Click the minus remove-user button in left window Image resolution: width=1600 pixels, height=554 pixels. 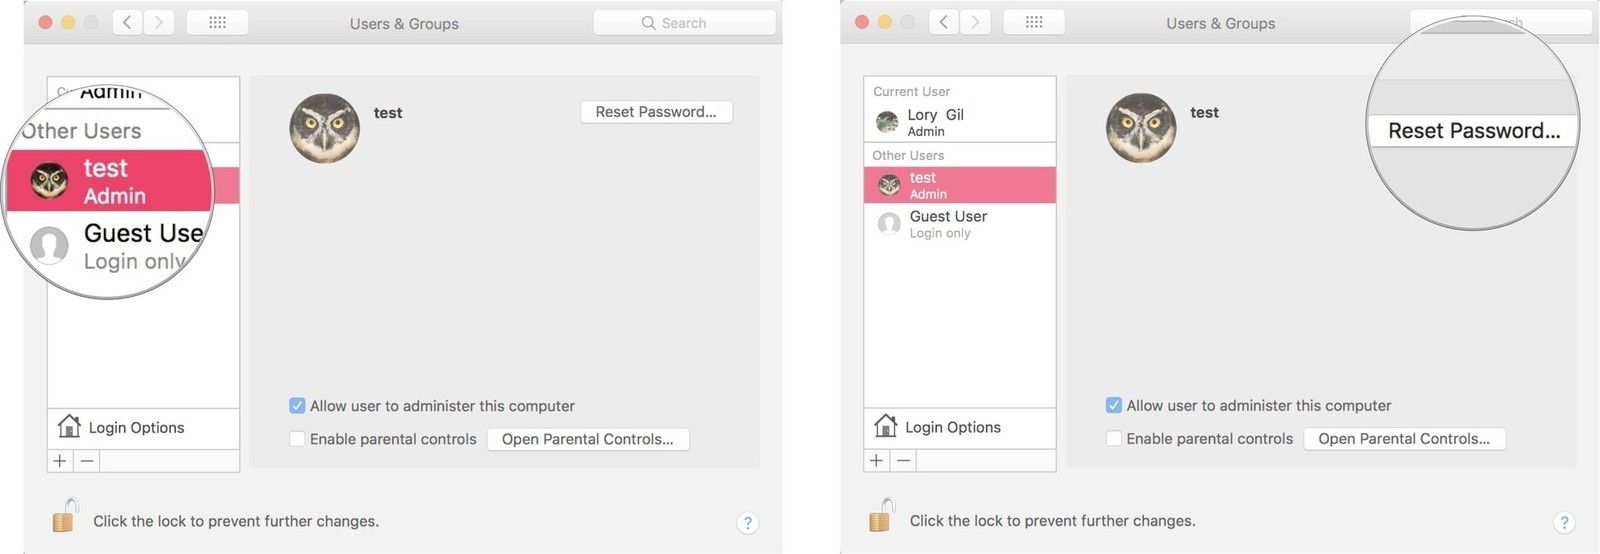coord(87,461)
